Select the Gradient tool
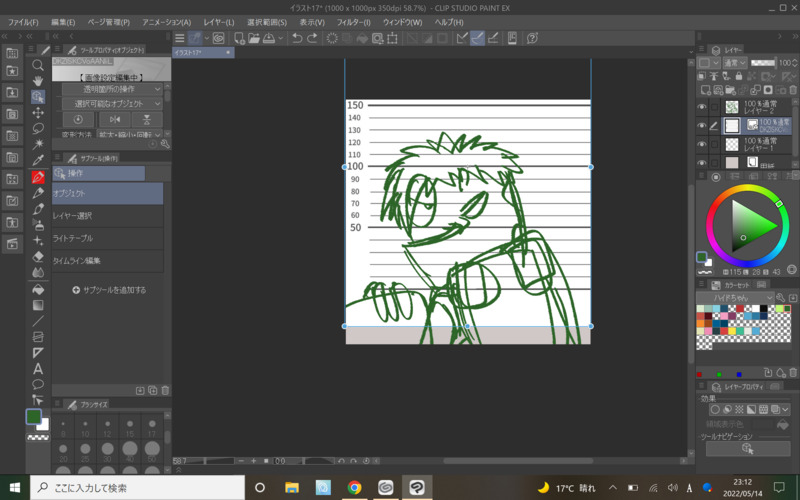The height and width of the screenshot is (500, 800). point(38,305)
